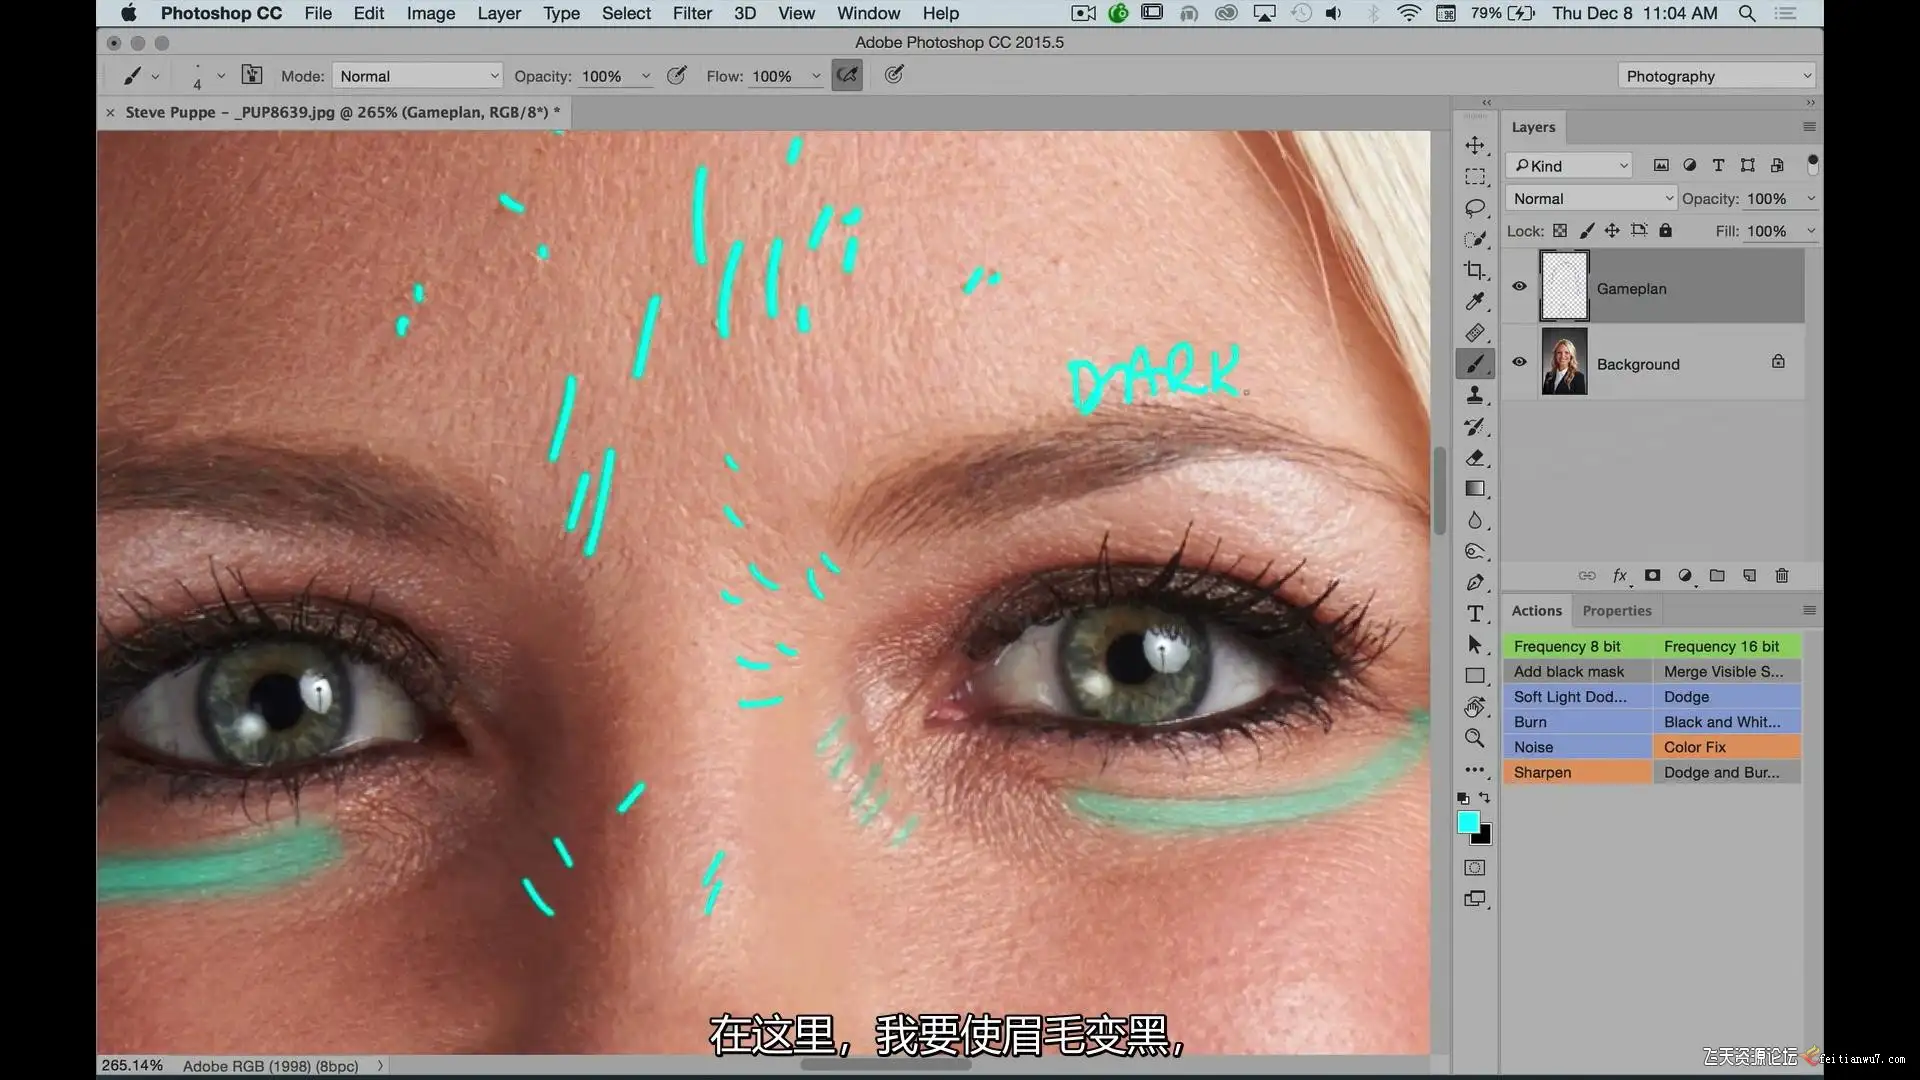Run the Frequency 8 bit action
Screen dimensions: 1920x1080
pos(1577,646)
